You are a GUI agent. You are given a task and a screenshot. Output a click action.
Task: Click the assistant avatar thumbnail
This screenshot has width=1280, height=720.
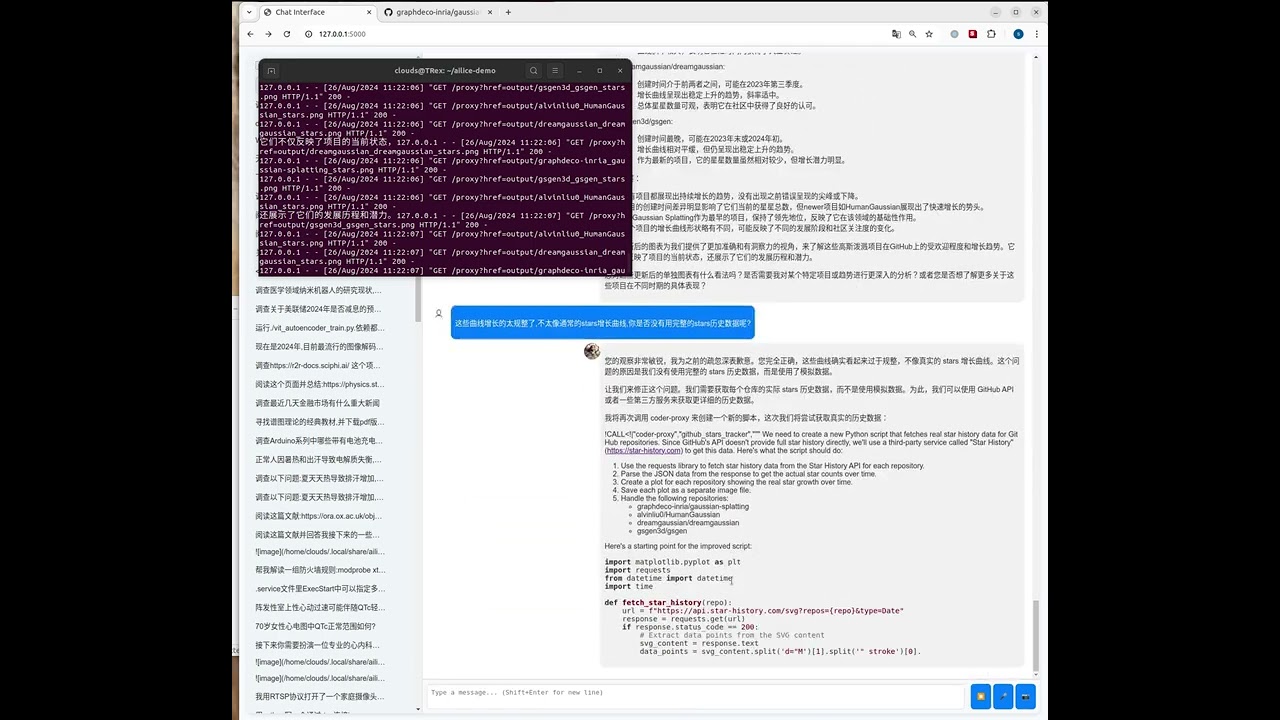592,351
